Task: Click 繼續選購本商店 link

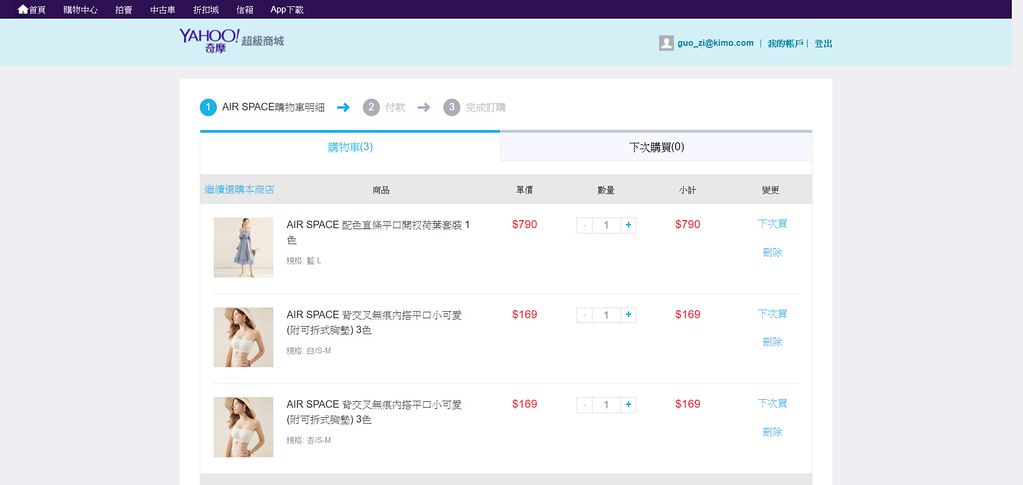Action: pyautogui.click(x=239, y=189)
